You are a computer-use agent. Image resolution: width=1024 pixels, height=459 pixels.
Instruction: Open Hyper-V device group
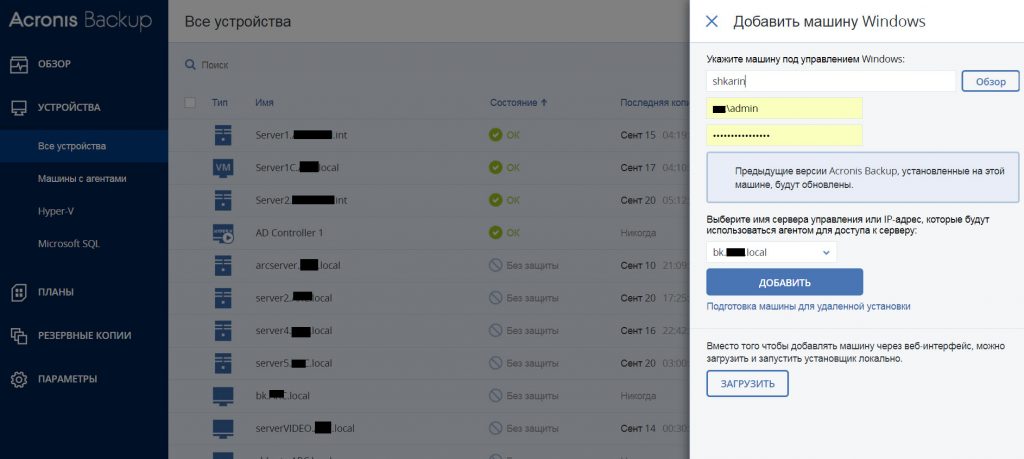tap(56, 211)
